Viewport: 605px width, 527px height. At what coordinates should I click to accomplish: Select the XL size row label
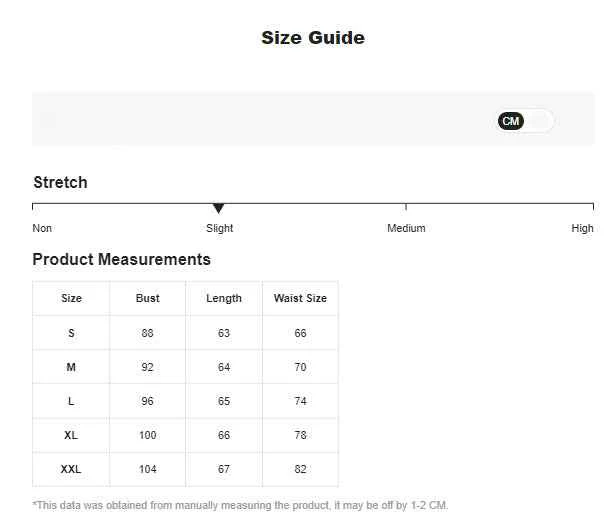71,435
